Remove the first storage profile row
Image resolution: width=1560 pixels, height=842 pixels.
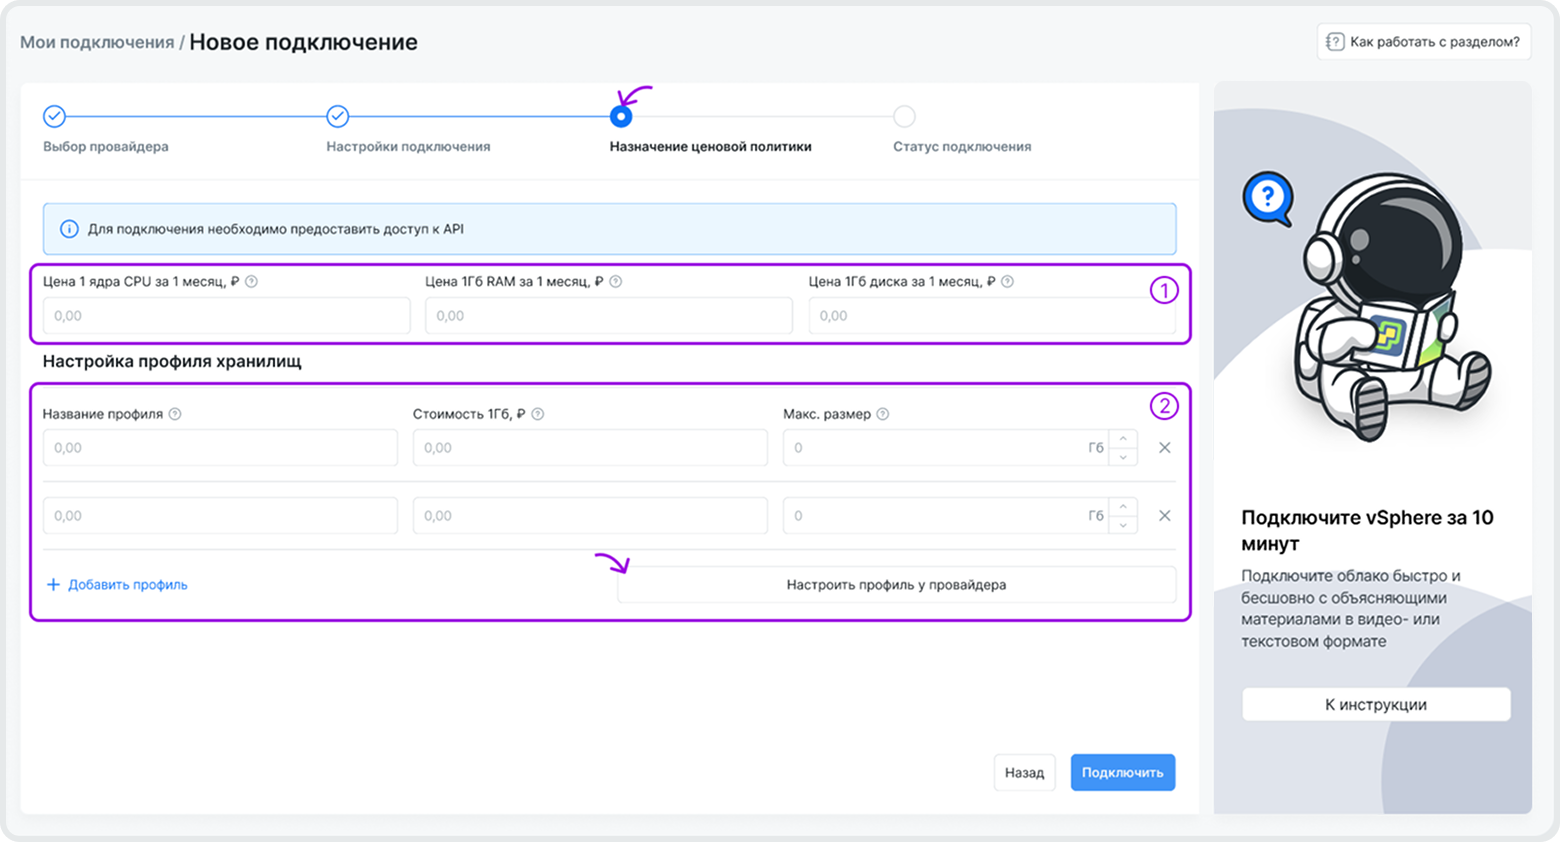pos(1164,448)
